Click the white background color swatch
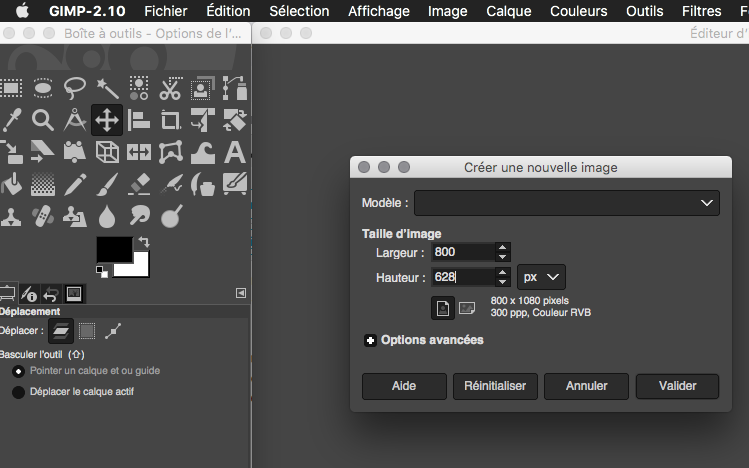The height and width of the screenshot is (468, 749). pyautogui.click(x=141, y=269)
